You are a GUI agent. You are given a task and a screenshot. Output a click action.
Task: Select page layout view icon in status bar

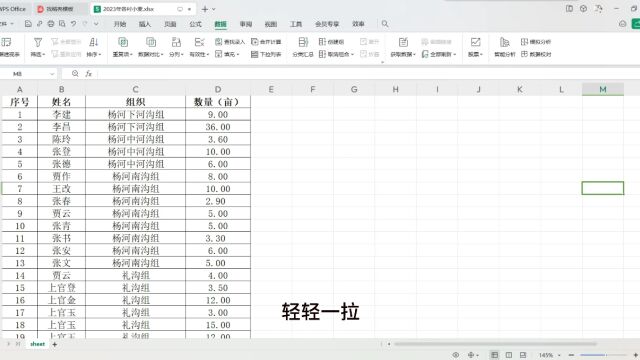[509, 355]
